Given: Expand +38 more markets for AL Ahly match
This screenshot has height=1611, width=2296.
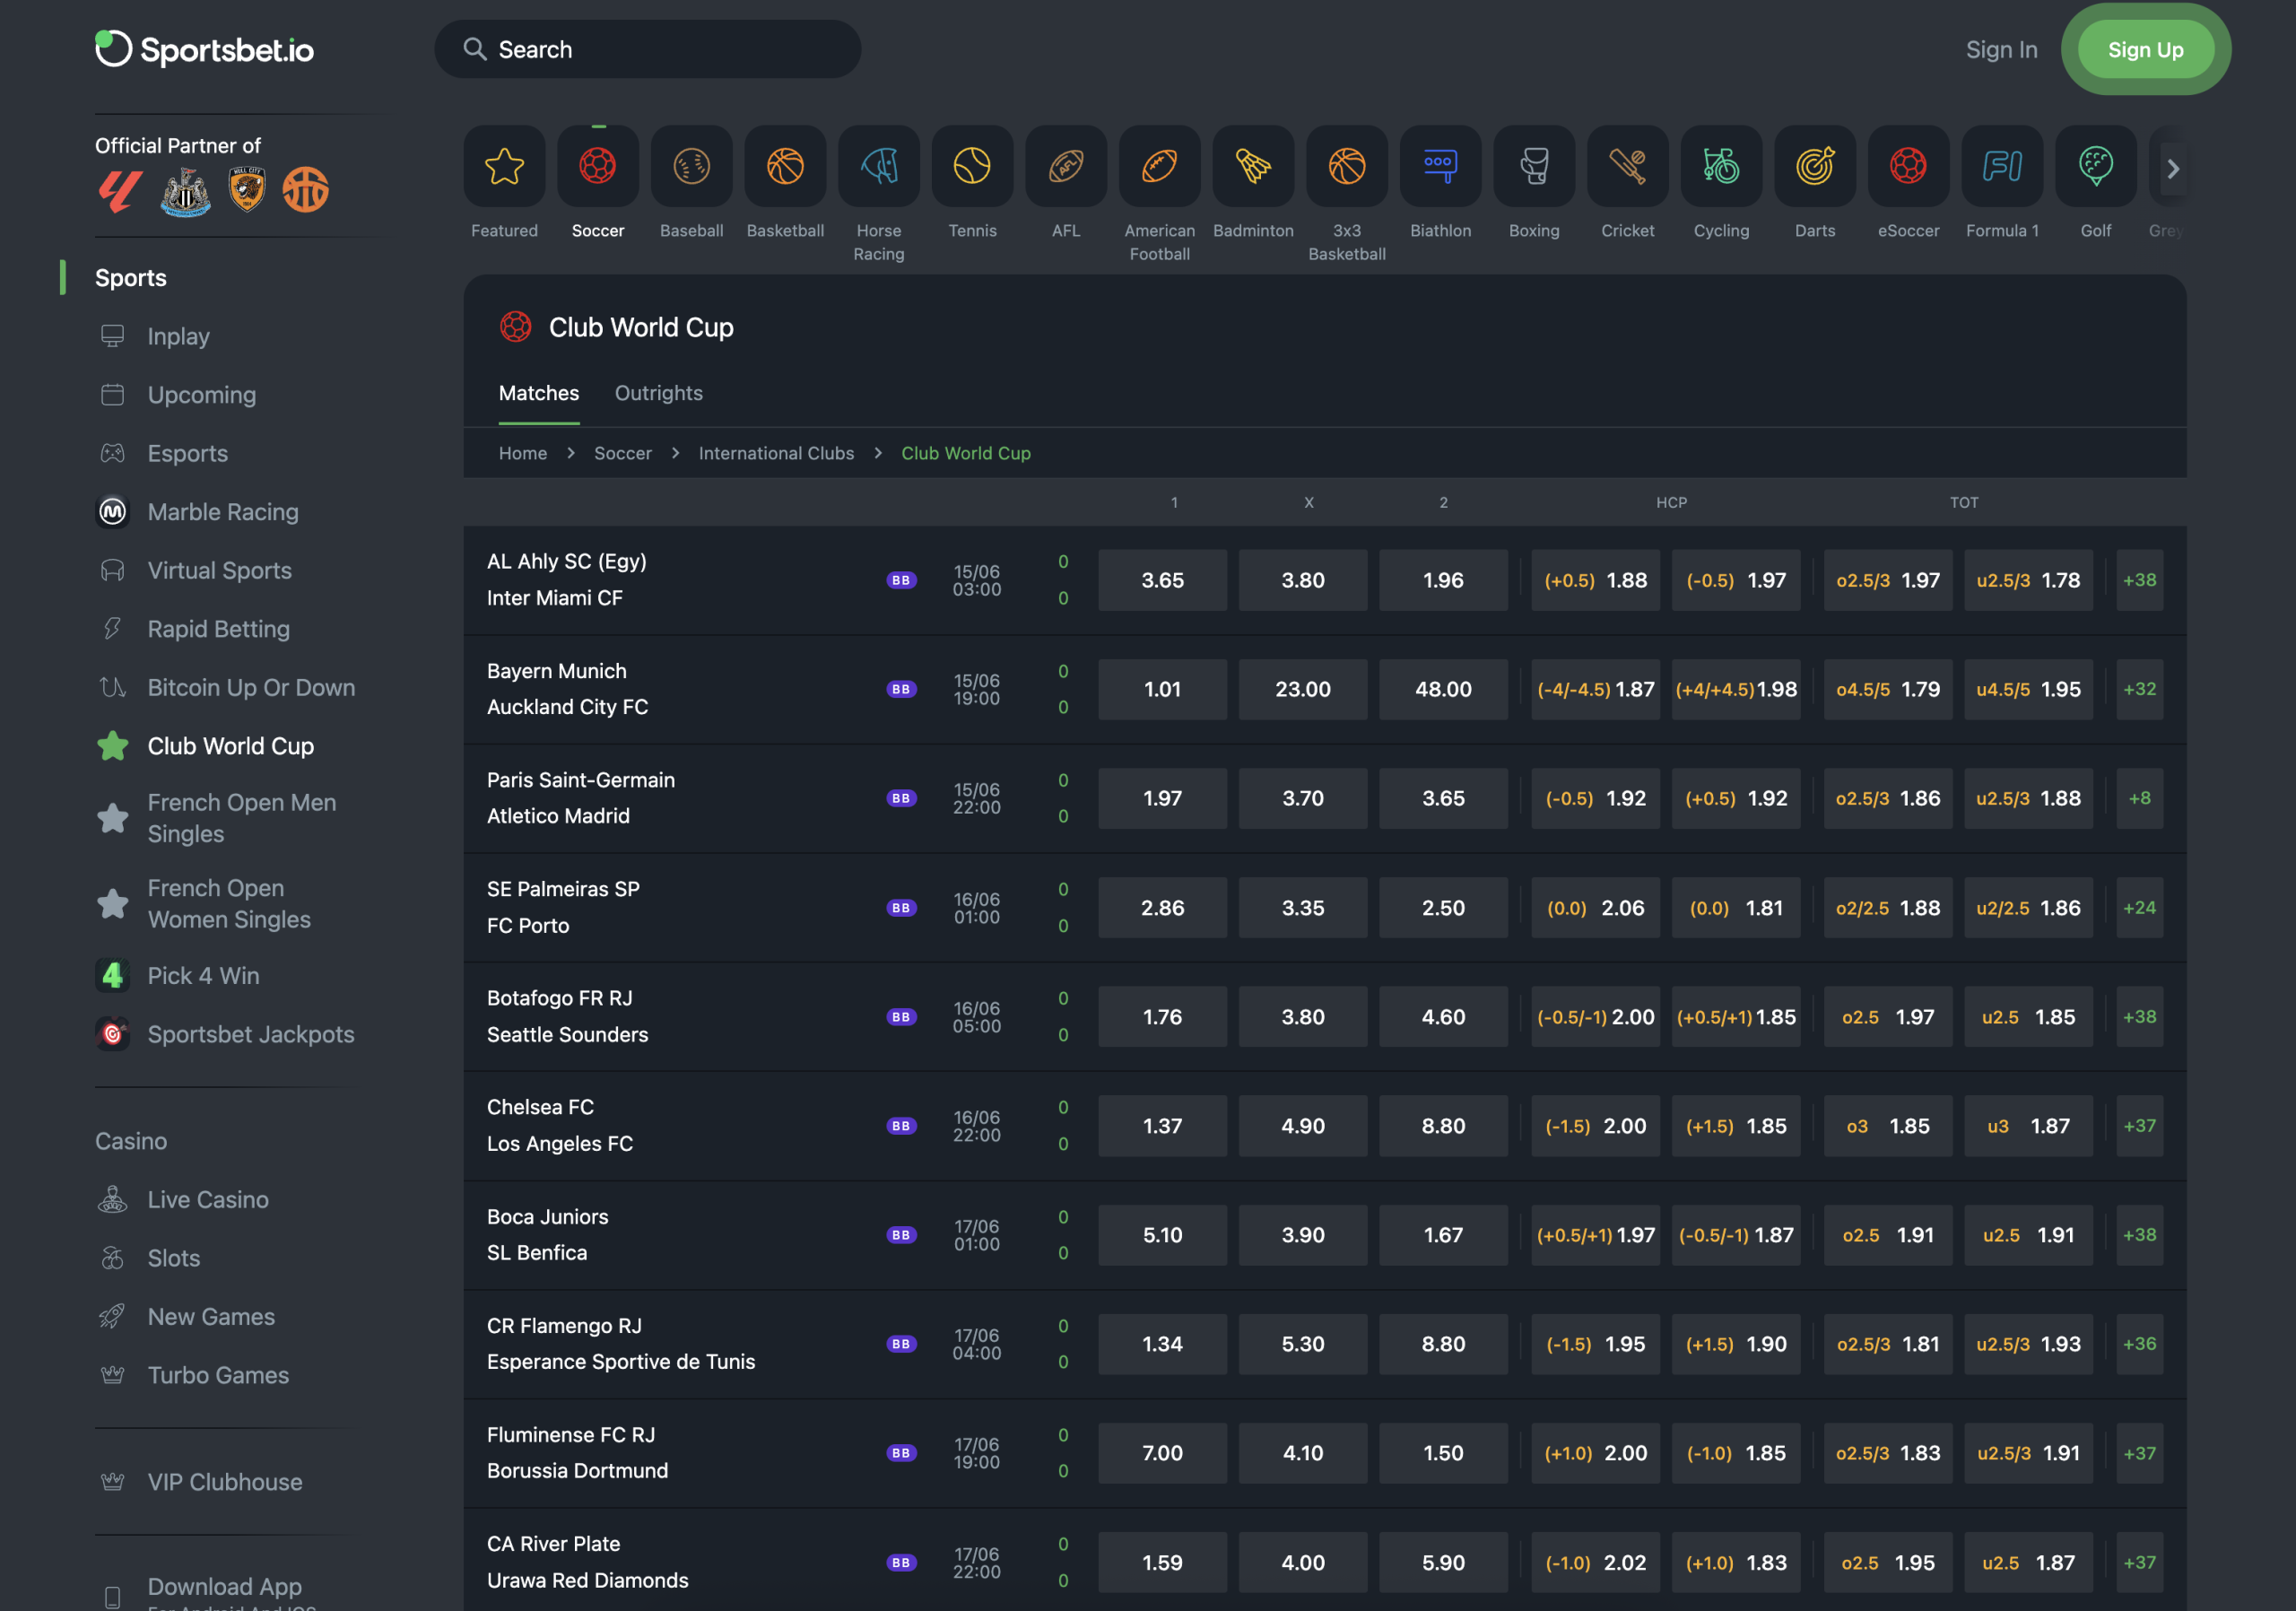Looking at the screenshot, I should tap(2139, 580).
